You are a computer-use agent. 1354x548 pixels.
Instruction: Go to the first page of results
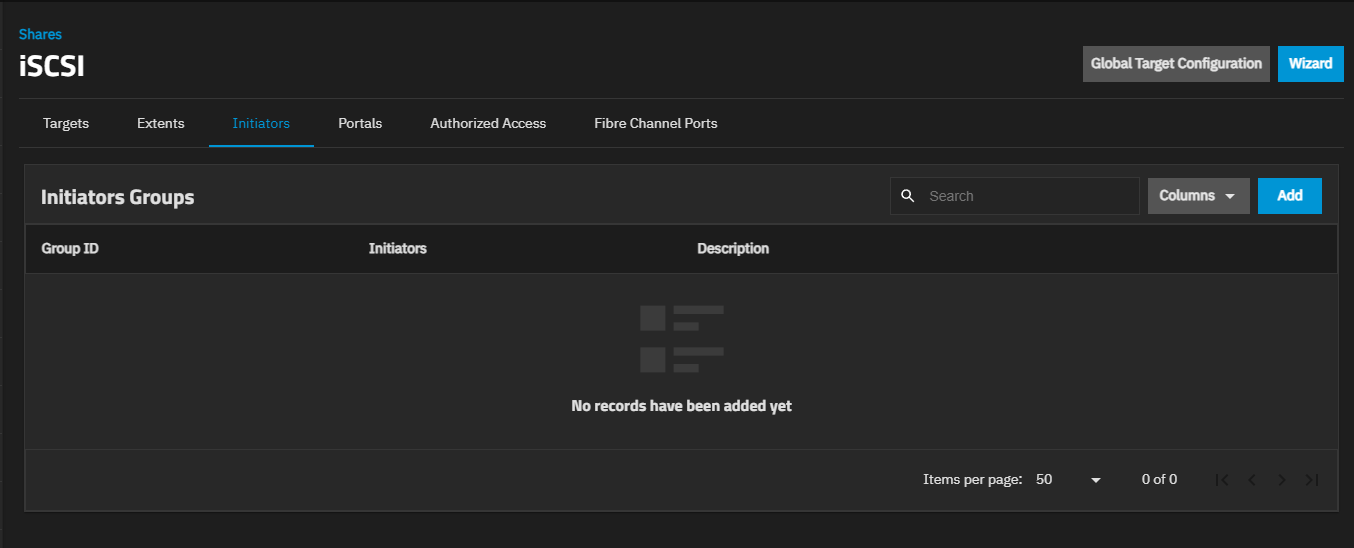click(x=1222, y=480)
